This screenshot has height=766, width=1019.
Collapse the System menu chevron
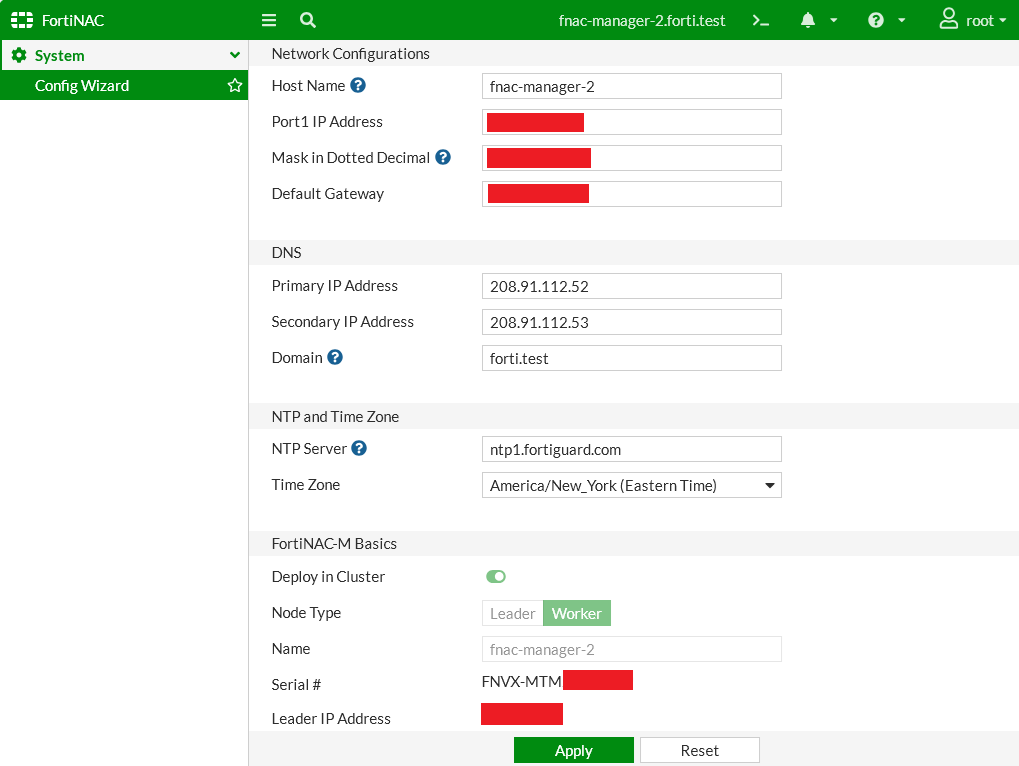[x=235, y=55]
